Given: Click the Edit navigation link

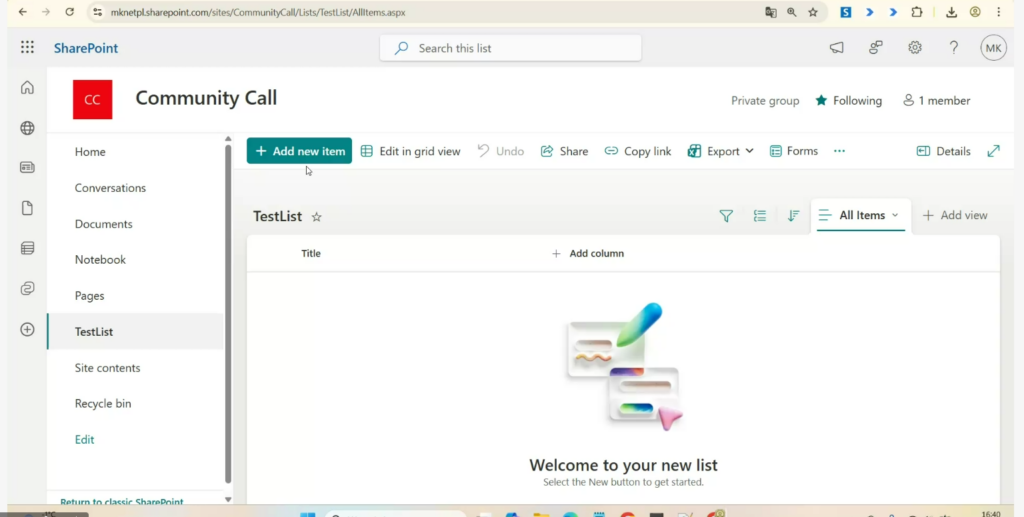Looking at the screenshot, I should tap(84, 440).
